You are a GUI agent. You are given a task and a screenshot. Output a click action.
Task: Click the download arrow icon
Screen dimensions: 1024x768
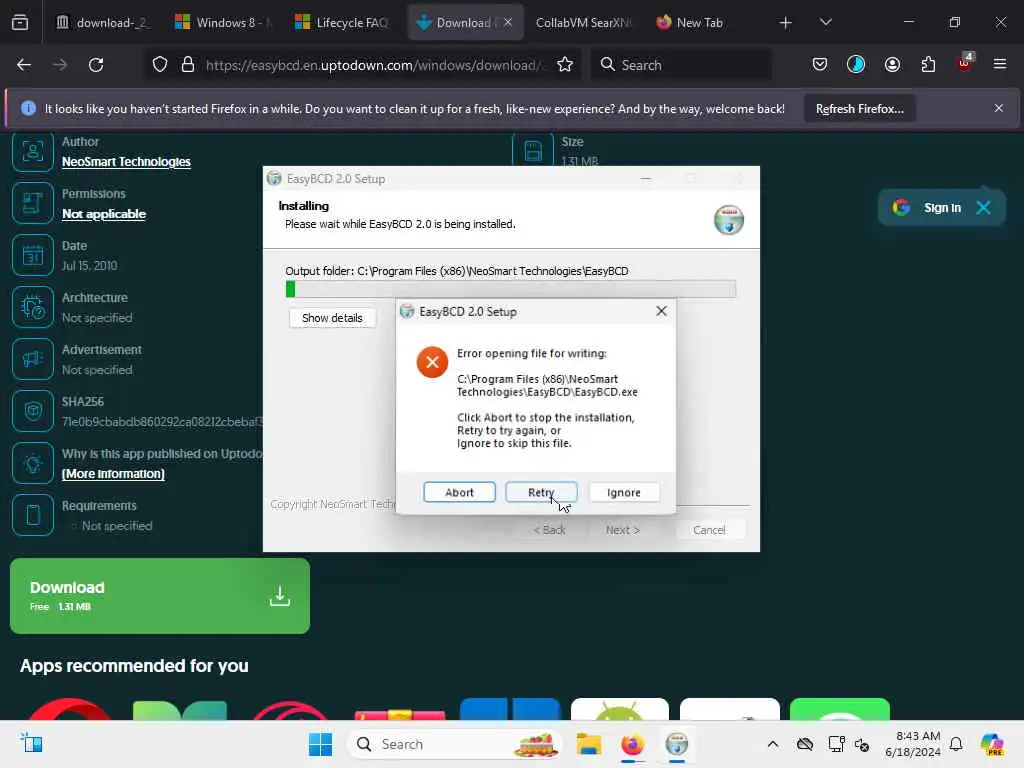[280, 596]
